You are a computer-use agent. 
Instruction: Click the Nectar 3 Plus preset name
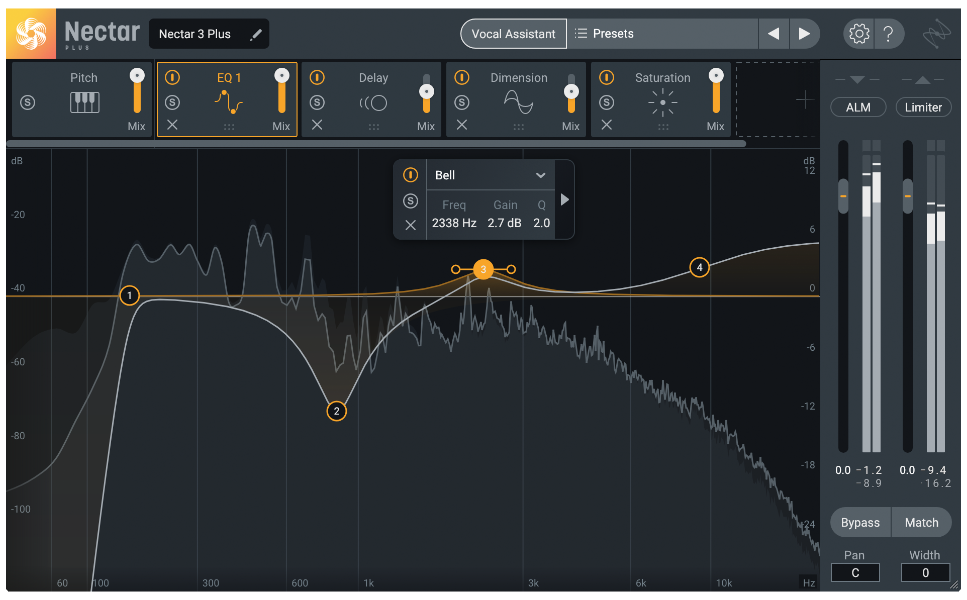click(195, 34)
